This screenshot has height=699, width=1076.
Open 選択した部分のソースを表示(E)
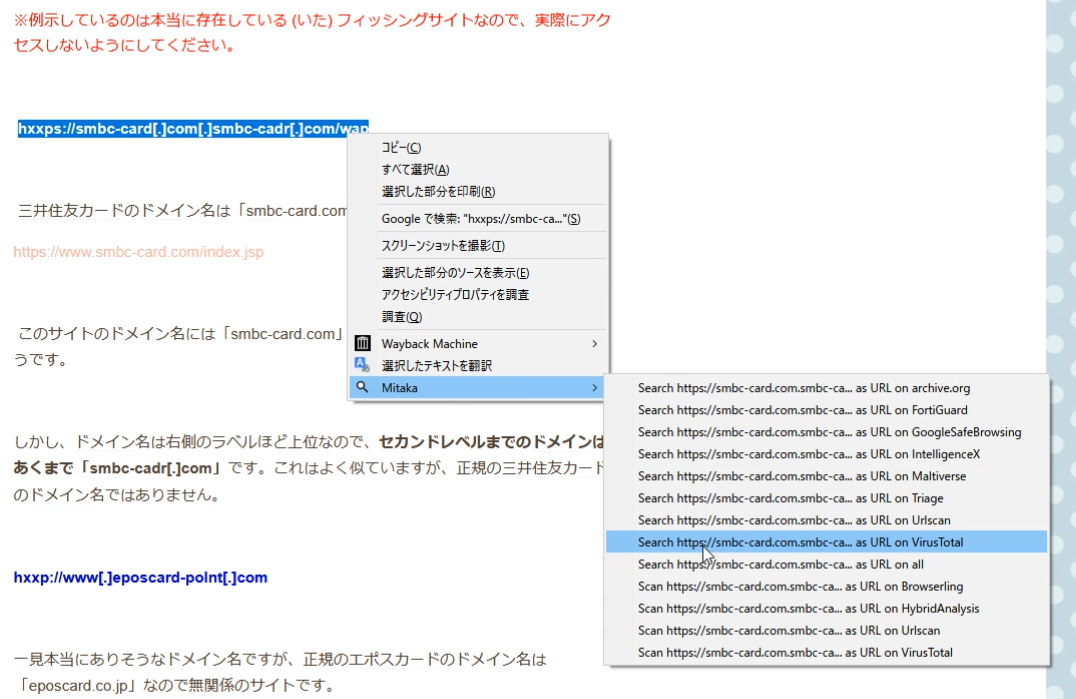coord(478,273)
